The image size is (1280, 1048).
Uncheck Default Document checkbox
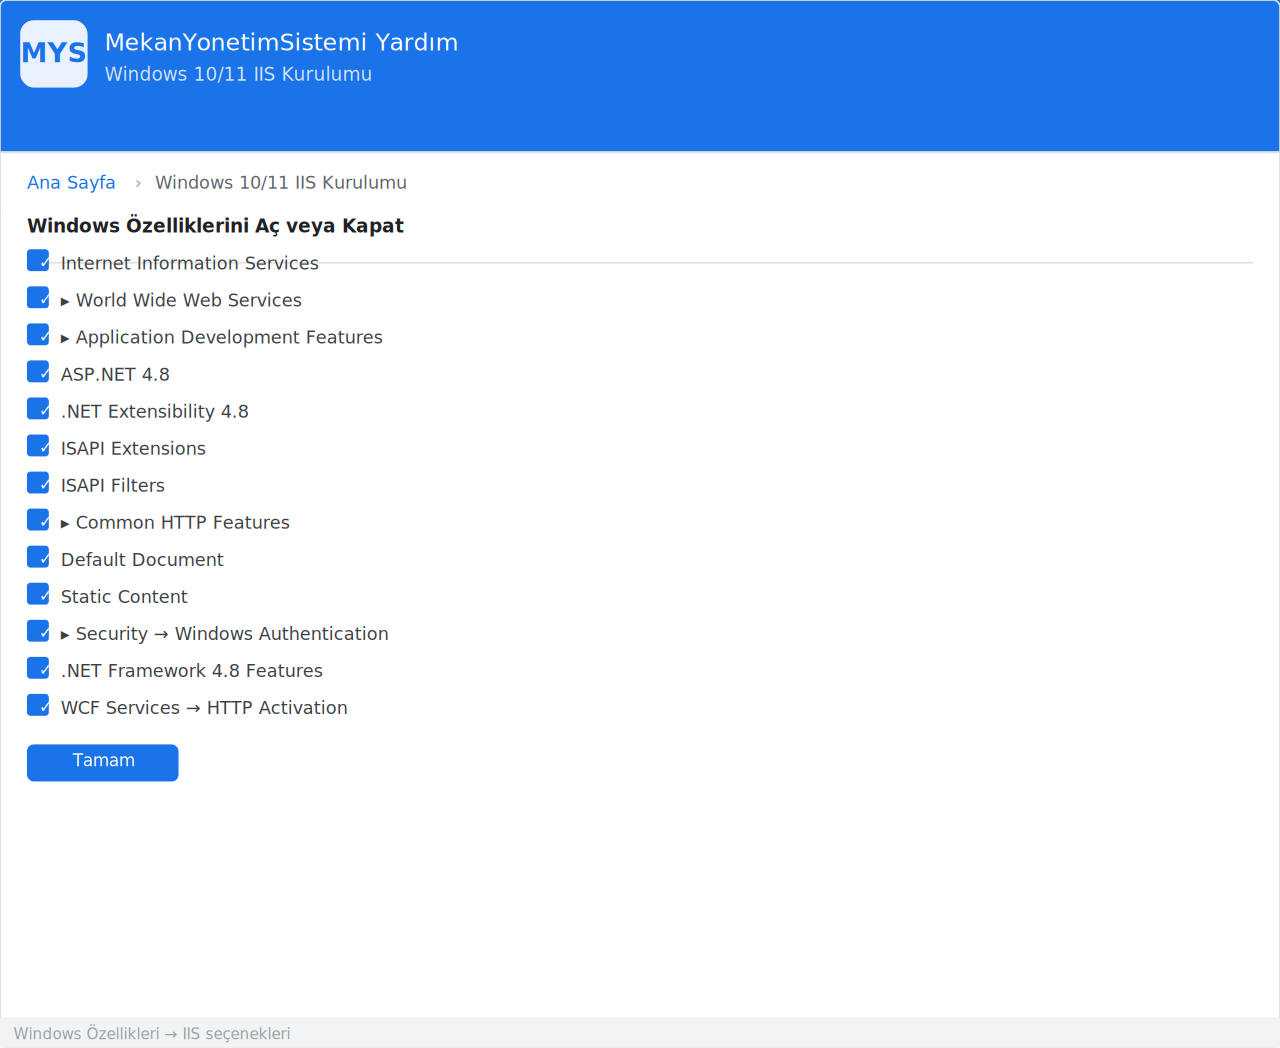(38, 557)
